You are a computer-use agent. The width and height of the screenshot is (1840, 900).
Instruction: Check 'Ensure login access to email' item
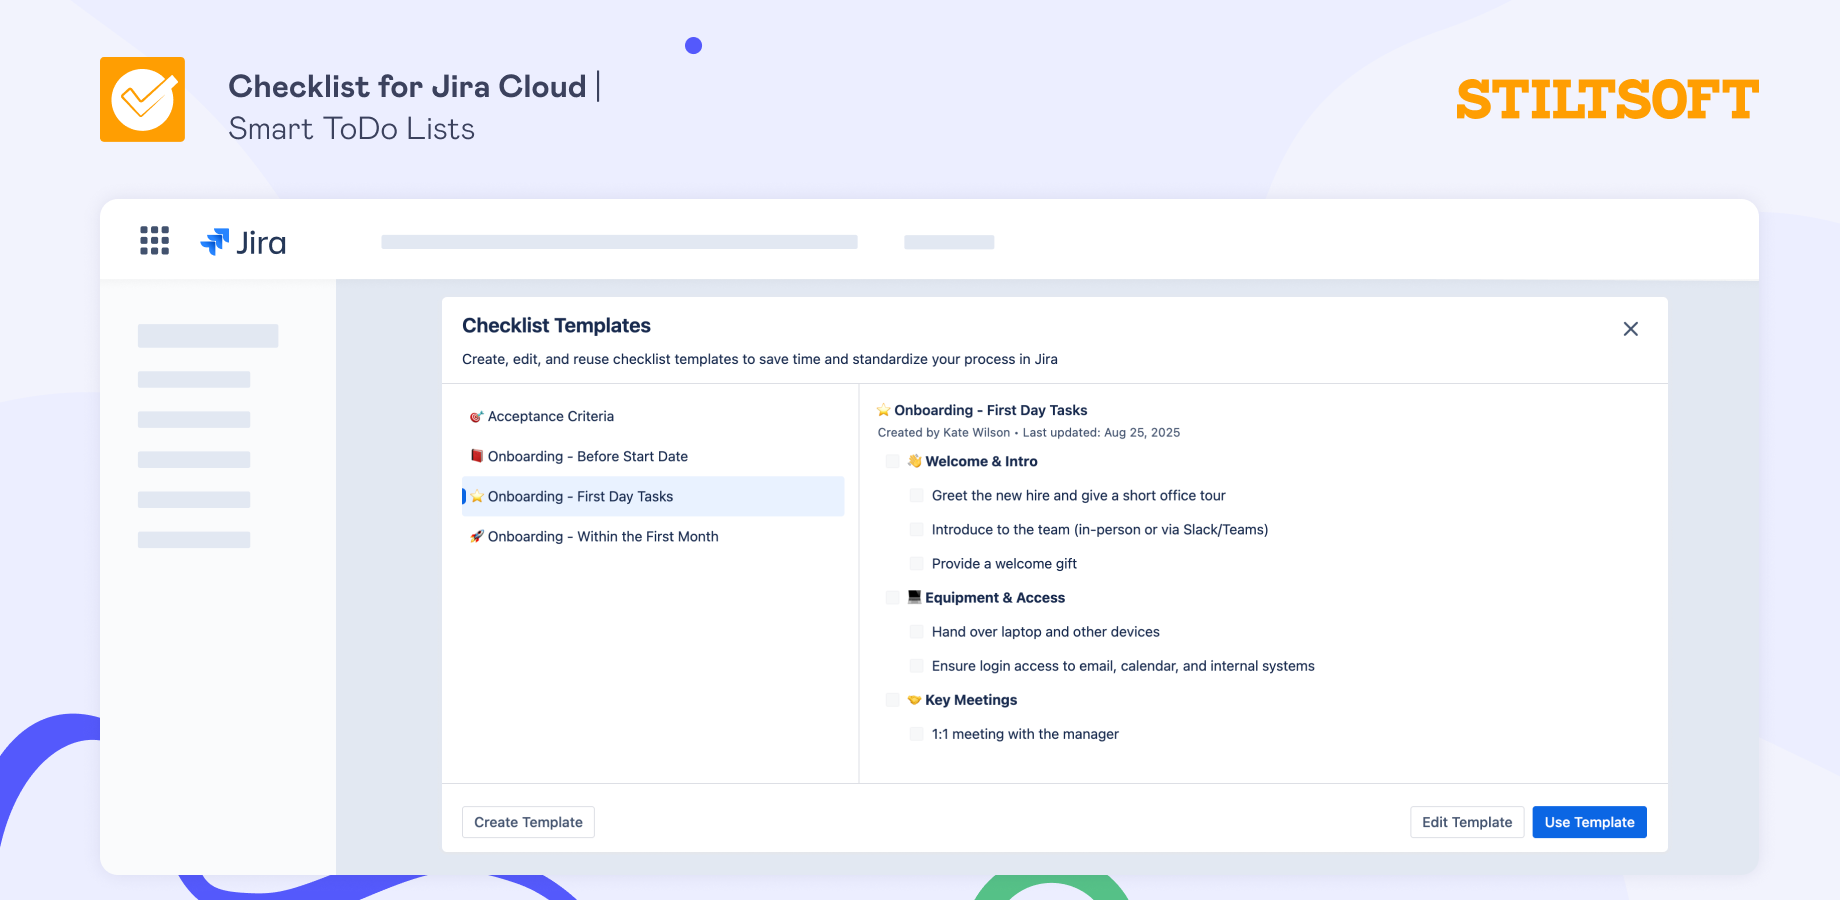tap(916, 665)
